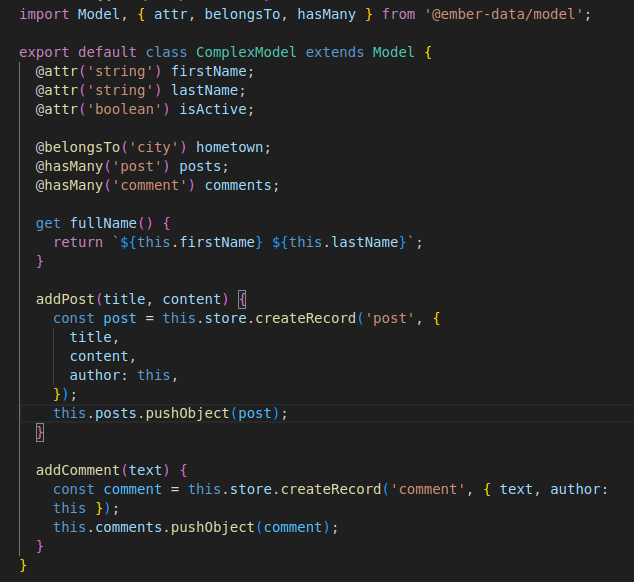
Task: Click the isActive attribute name
Action: (x=213, y=109)
